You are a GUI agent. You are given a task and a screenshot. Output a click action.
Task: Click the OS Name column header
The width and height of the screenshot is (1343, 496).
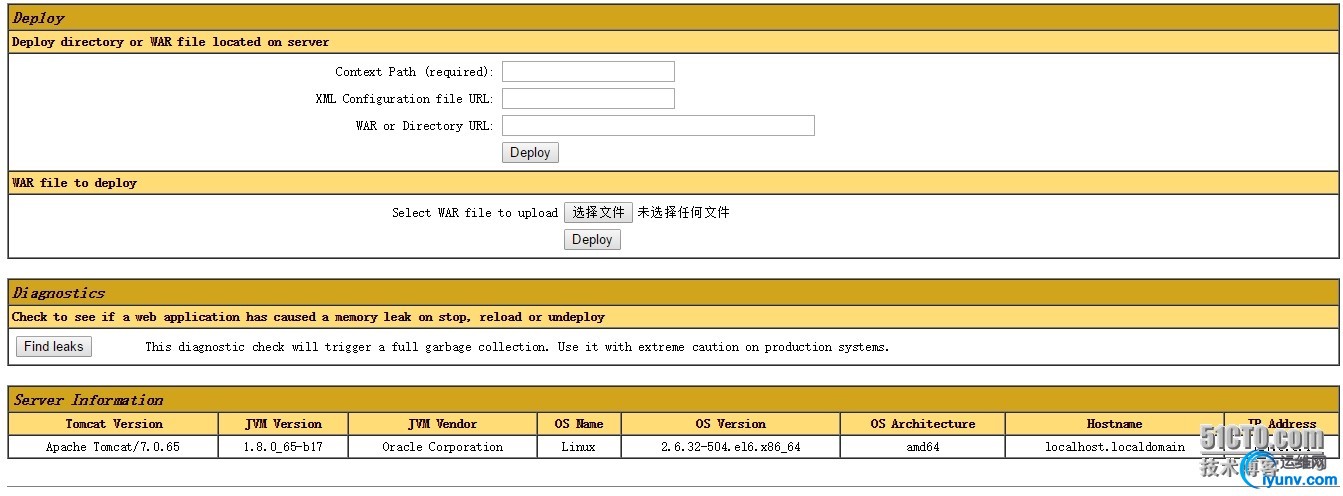coord(579,424)
